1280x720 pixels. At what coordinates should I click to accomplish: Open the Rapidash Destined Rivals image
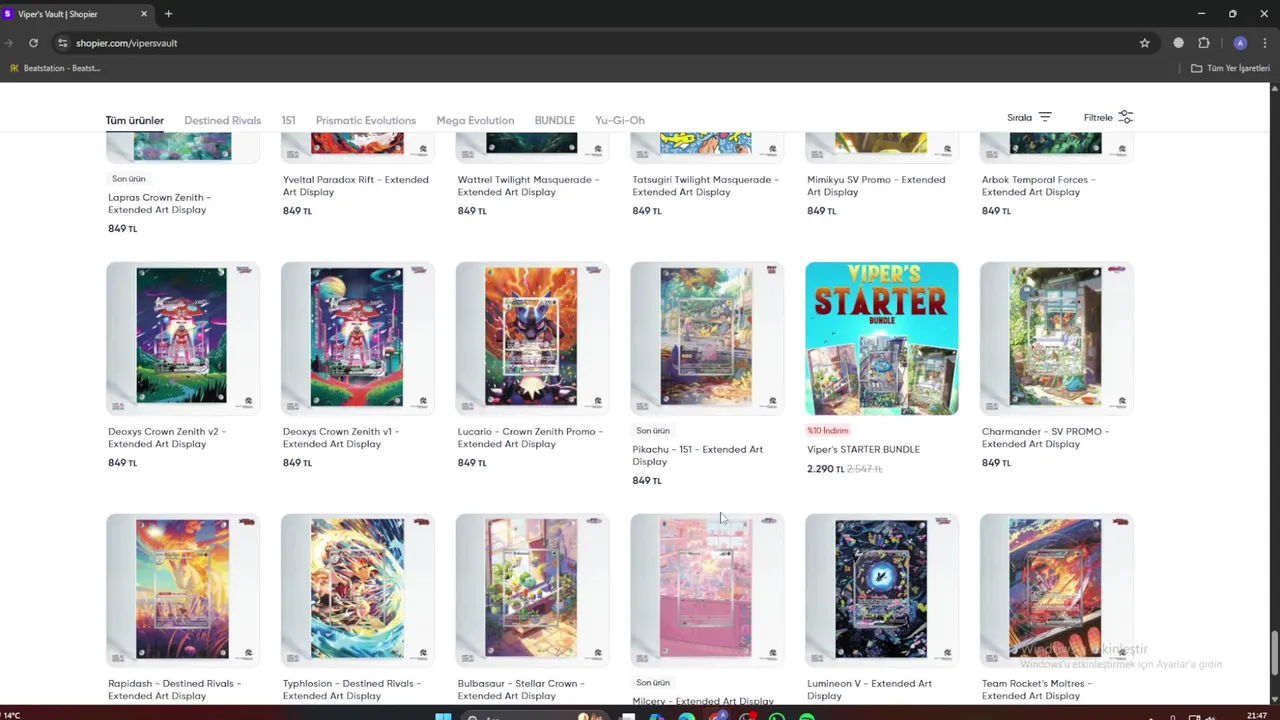[x=183, y=590]
